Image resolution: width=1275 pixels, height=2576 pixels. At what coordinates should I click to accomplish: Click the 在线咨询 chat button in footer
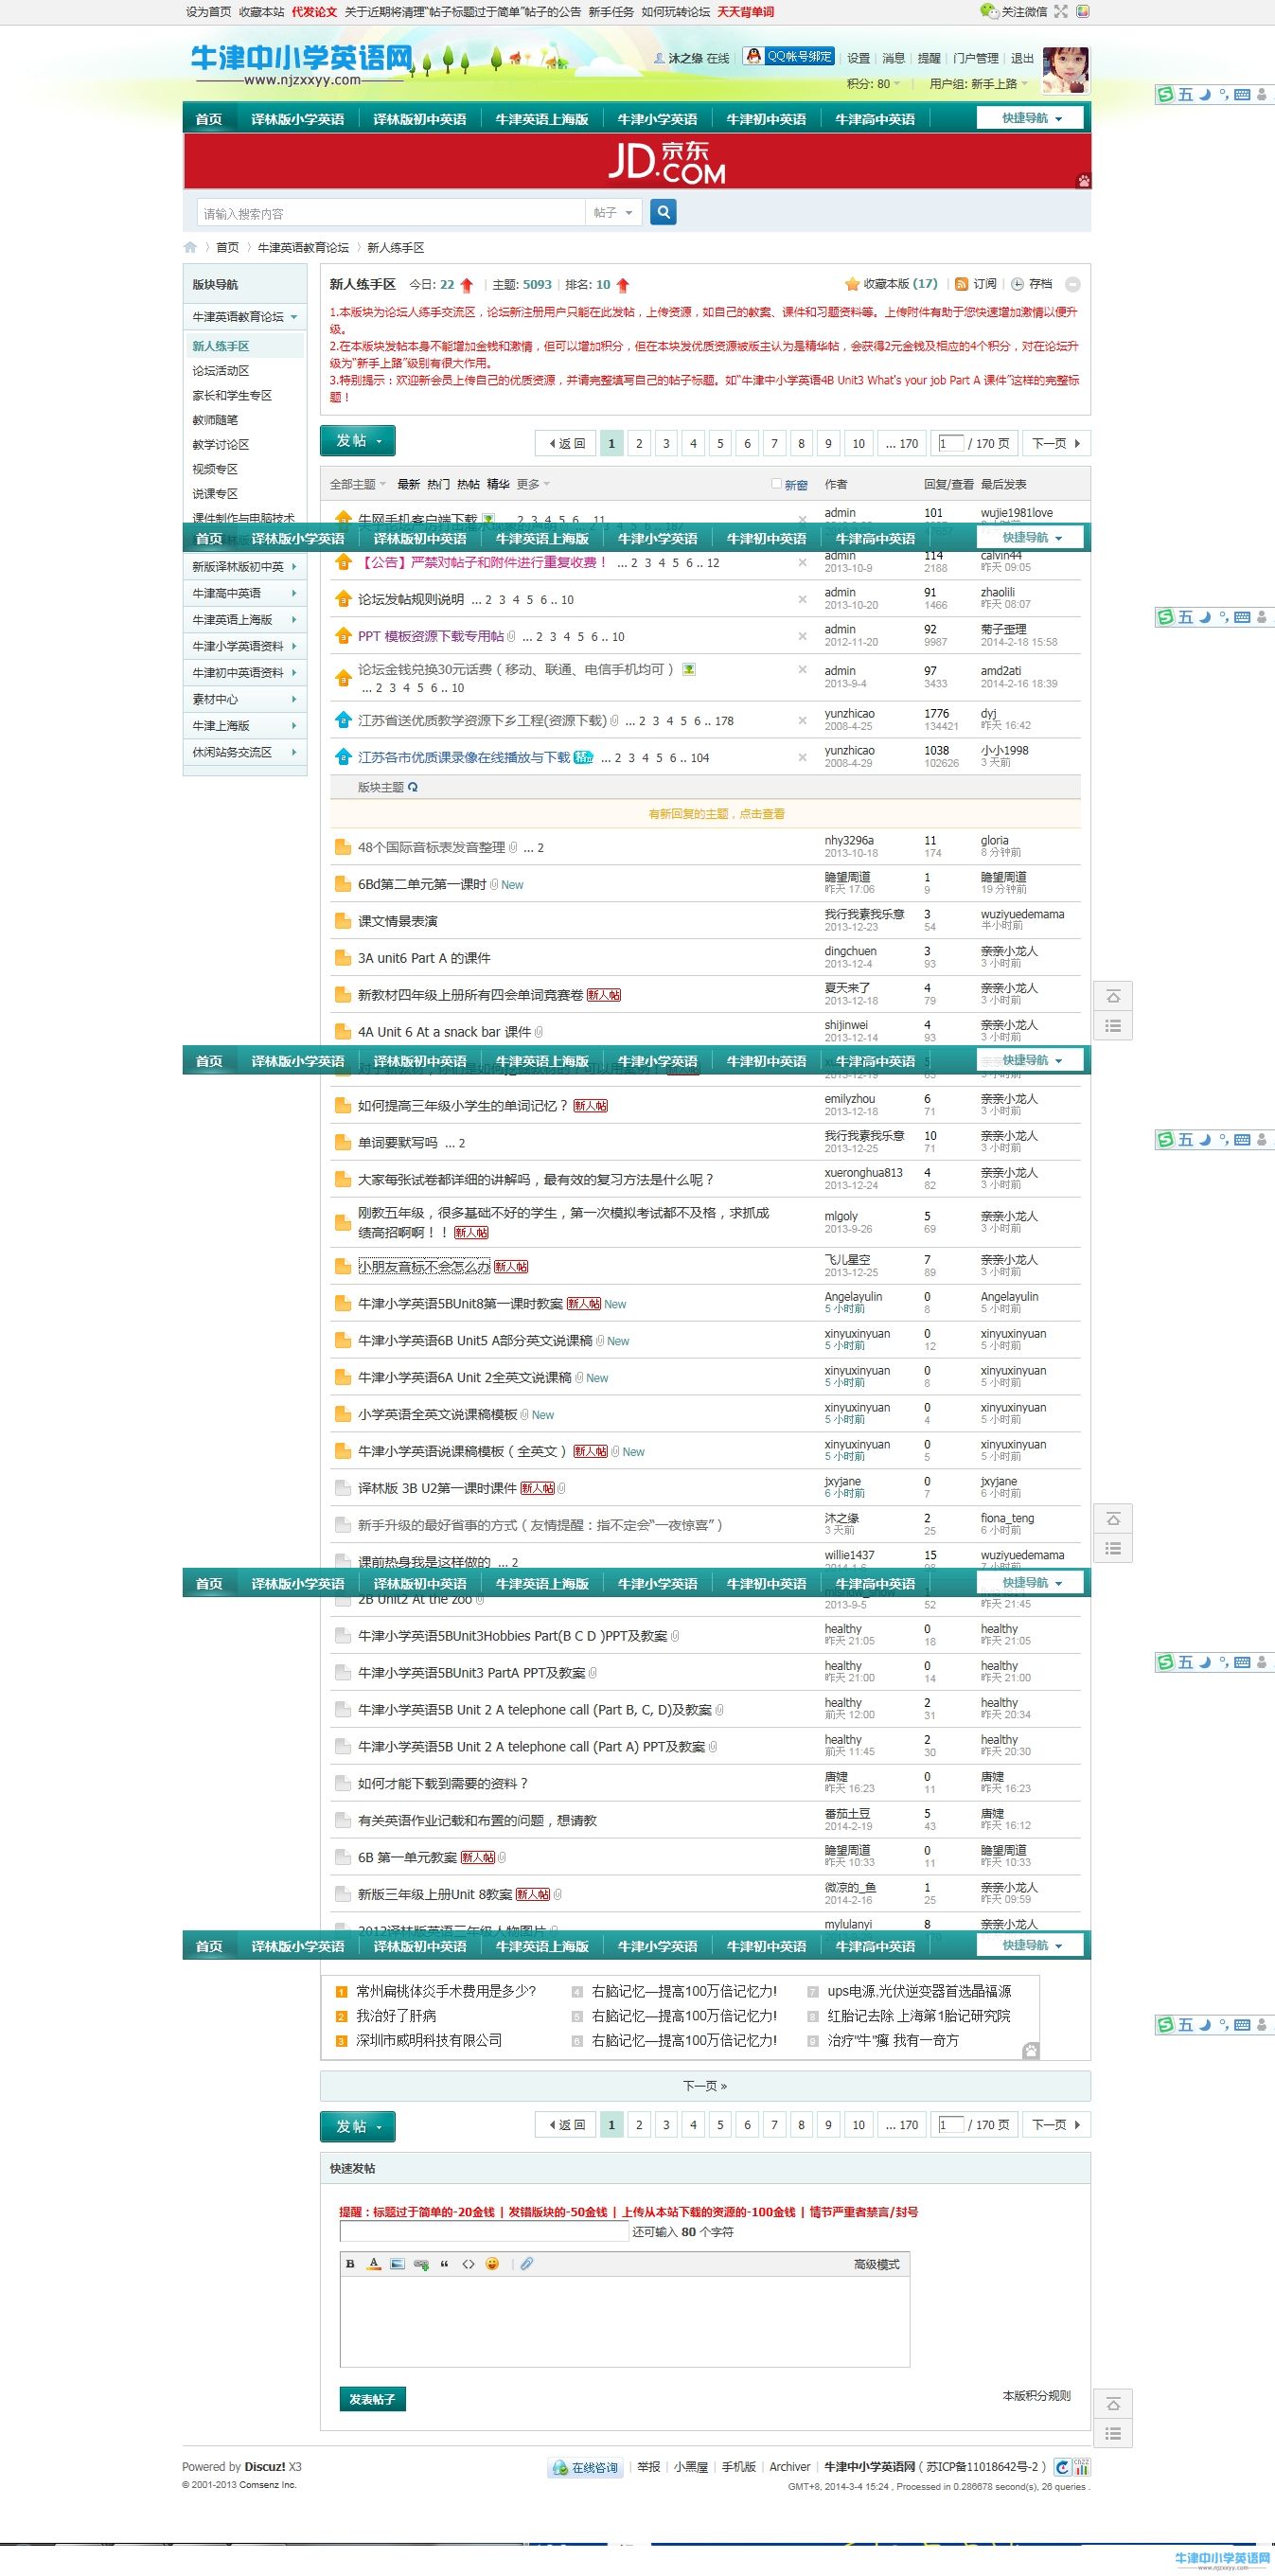(586, 2468)
